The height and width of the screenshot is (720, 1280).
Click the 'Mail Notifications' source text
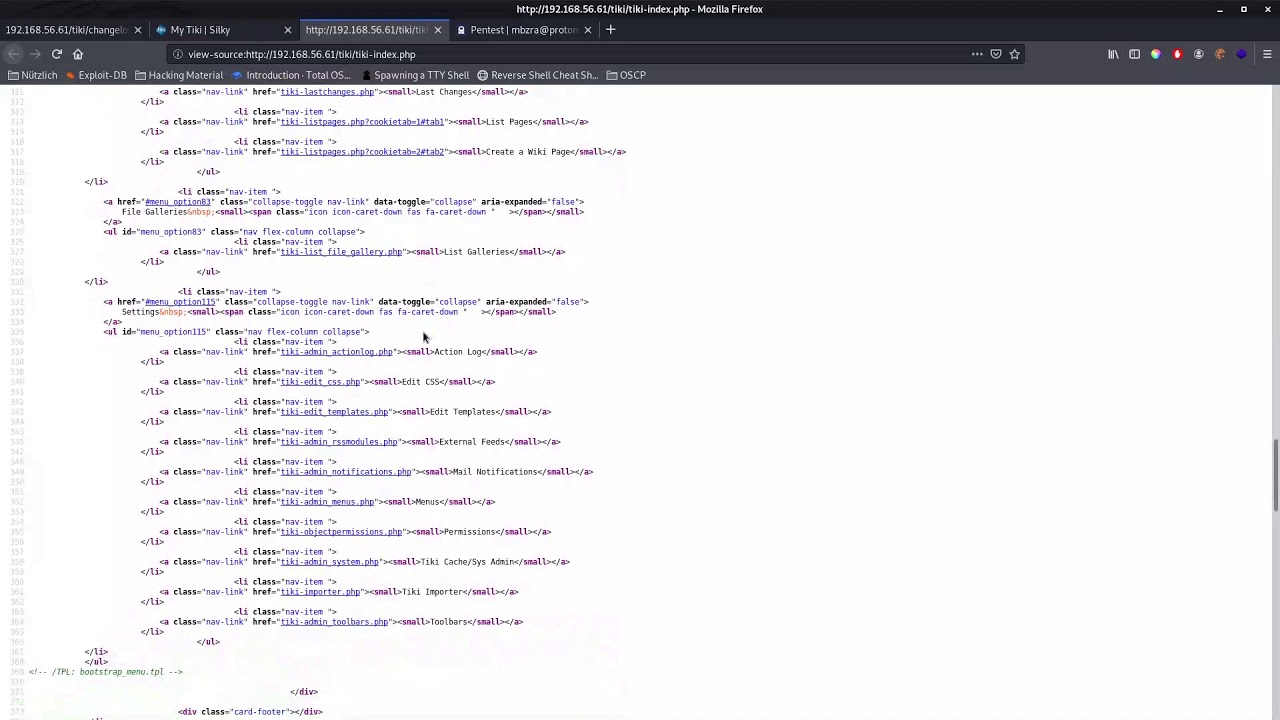pyautogui.click(x=496, y=472)
